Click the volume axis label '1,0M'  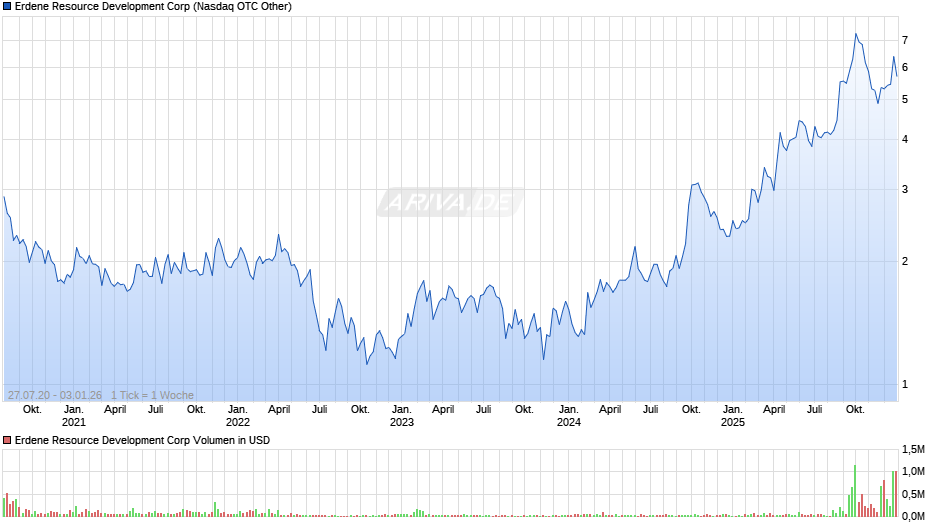pyautogui.click(x=913, y=471)
